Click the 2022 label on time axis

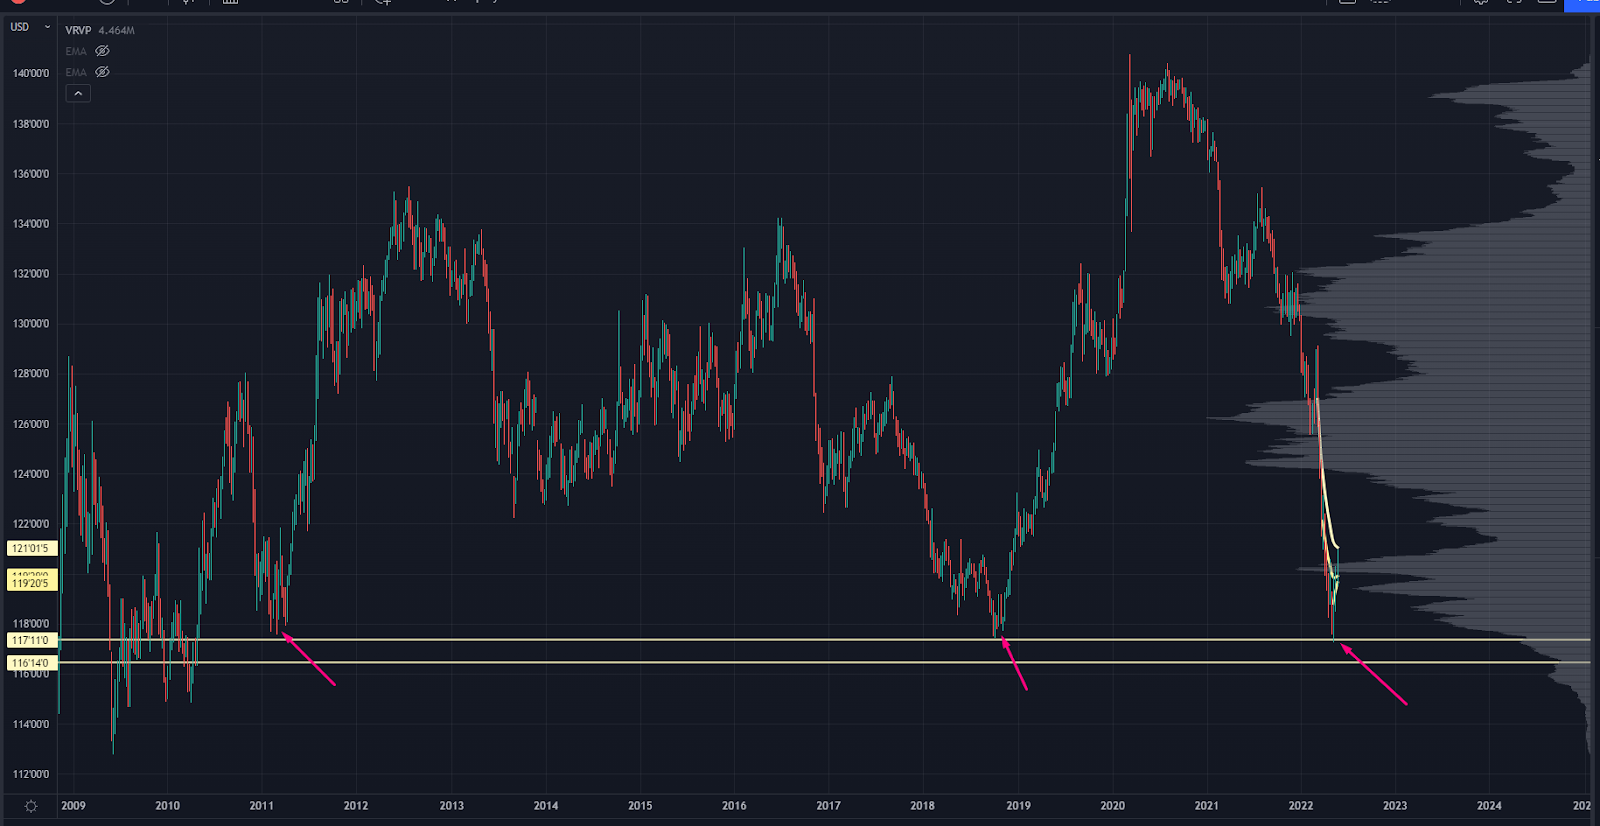pyautogui.click(x=1301, y=806)
